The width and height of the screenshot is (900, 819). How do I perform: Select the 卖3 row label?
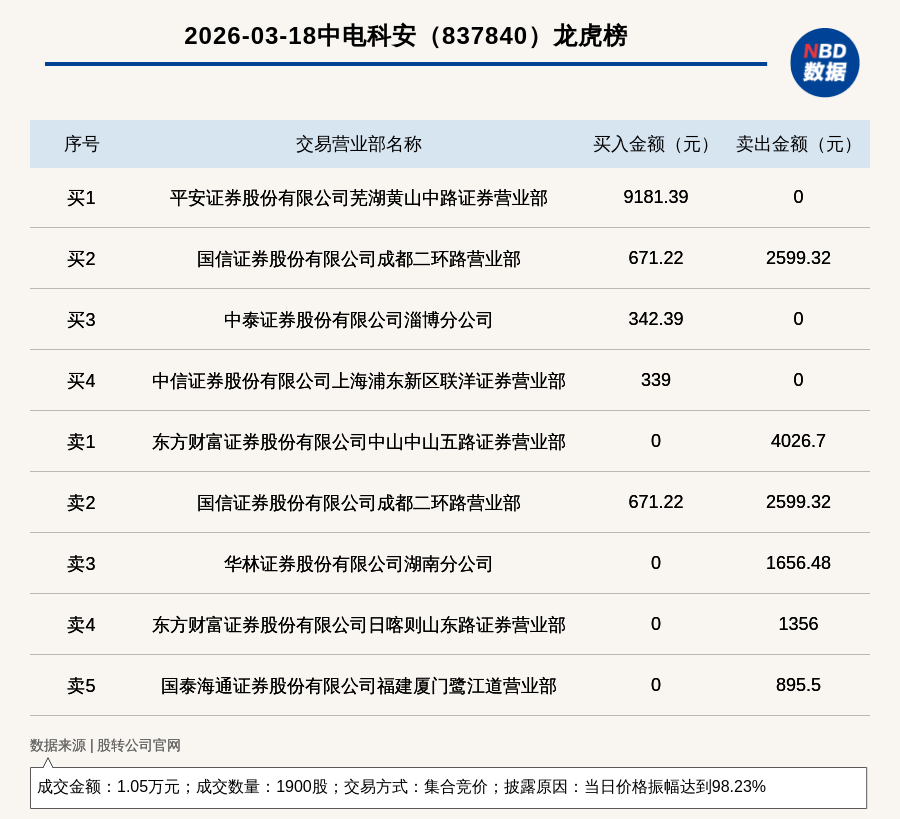[x=82, y=564]
